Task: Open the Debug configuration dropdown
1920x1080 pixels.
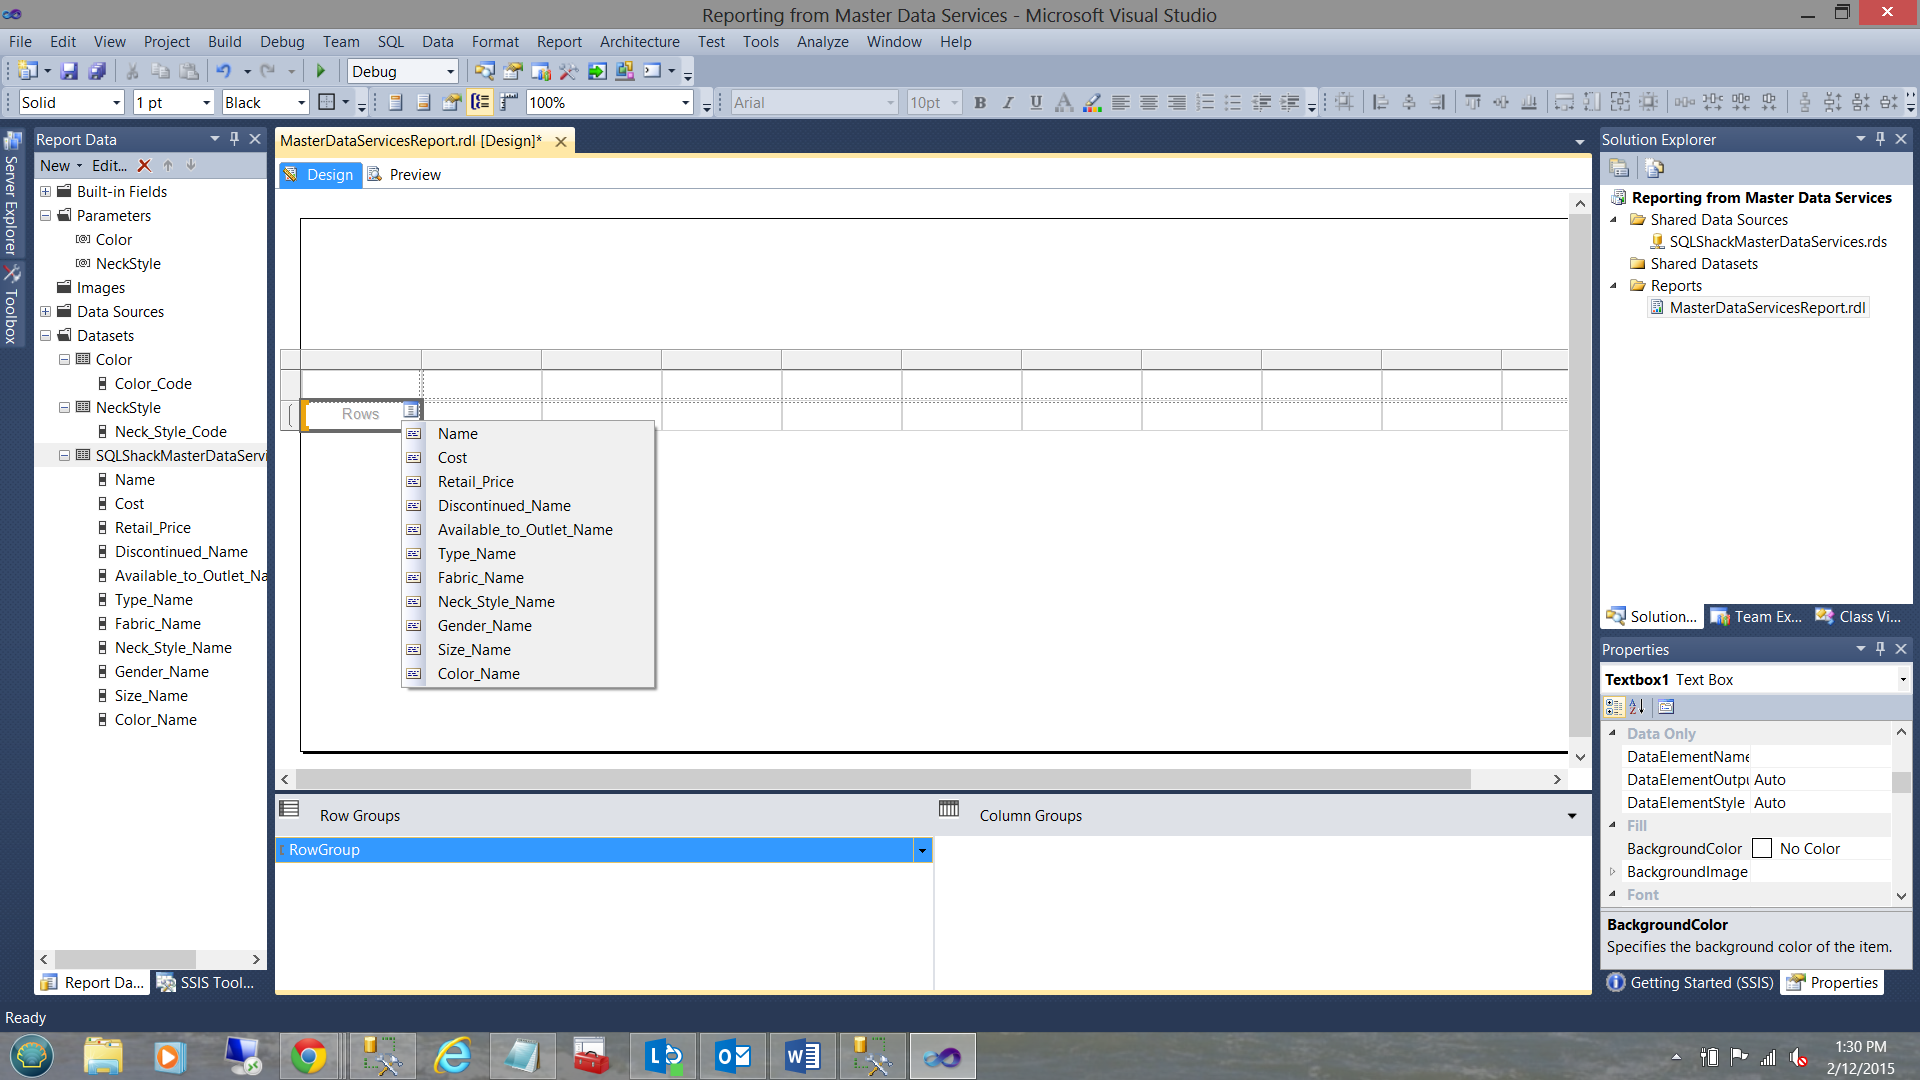Action: 450,71
